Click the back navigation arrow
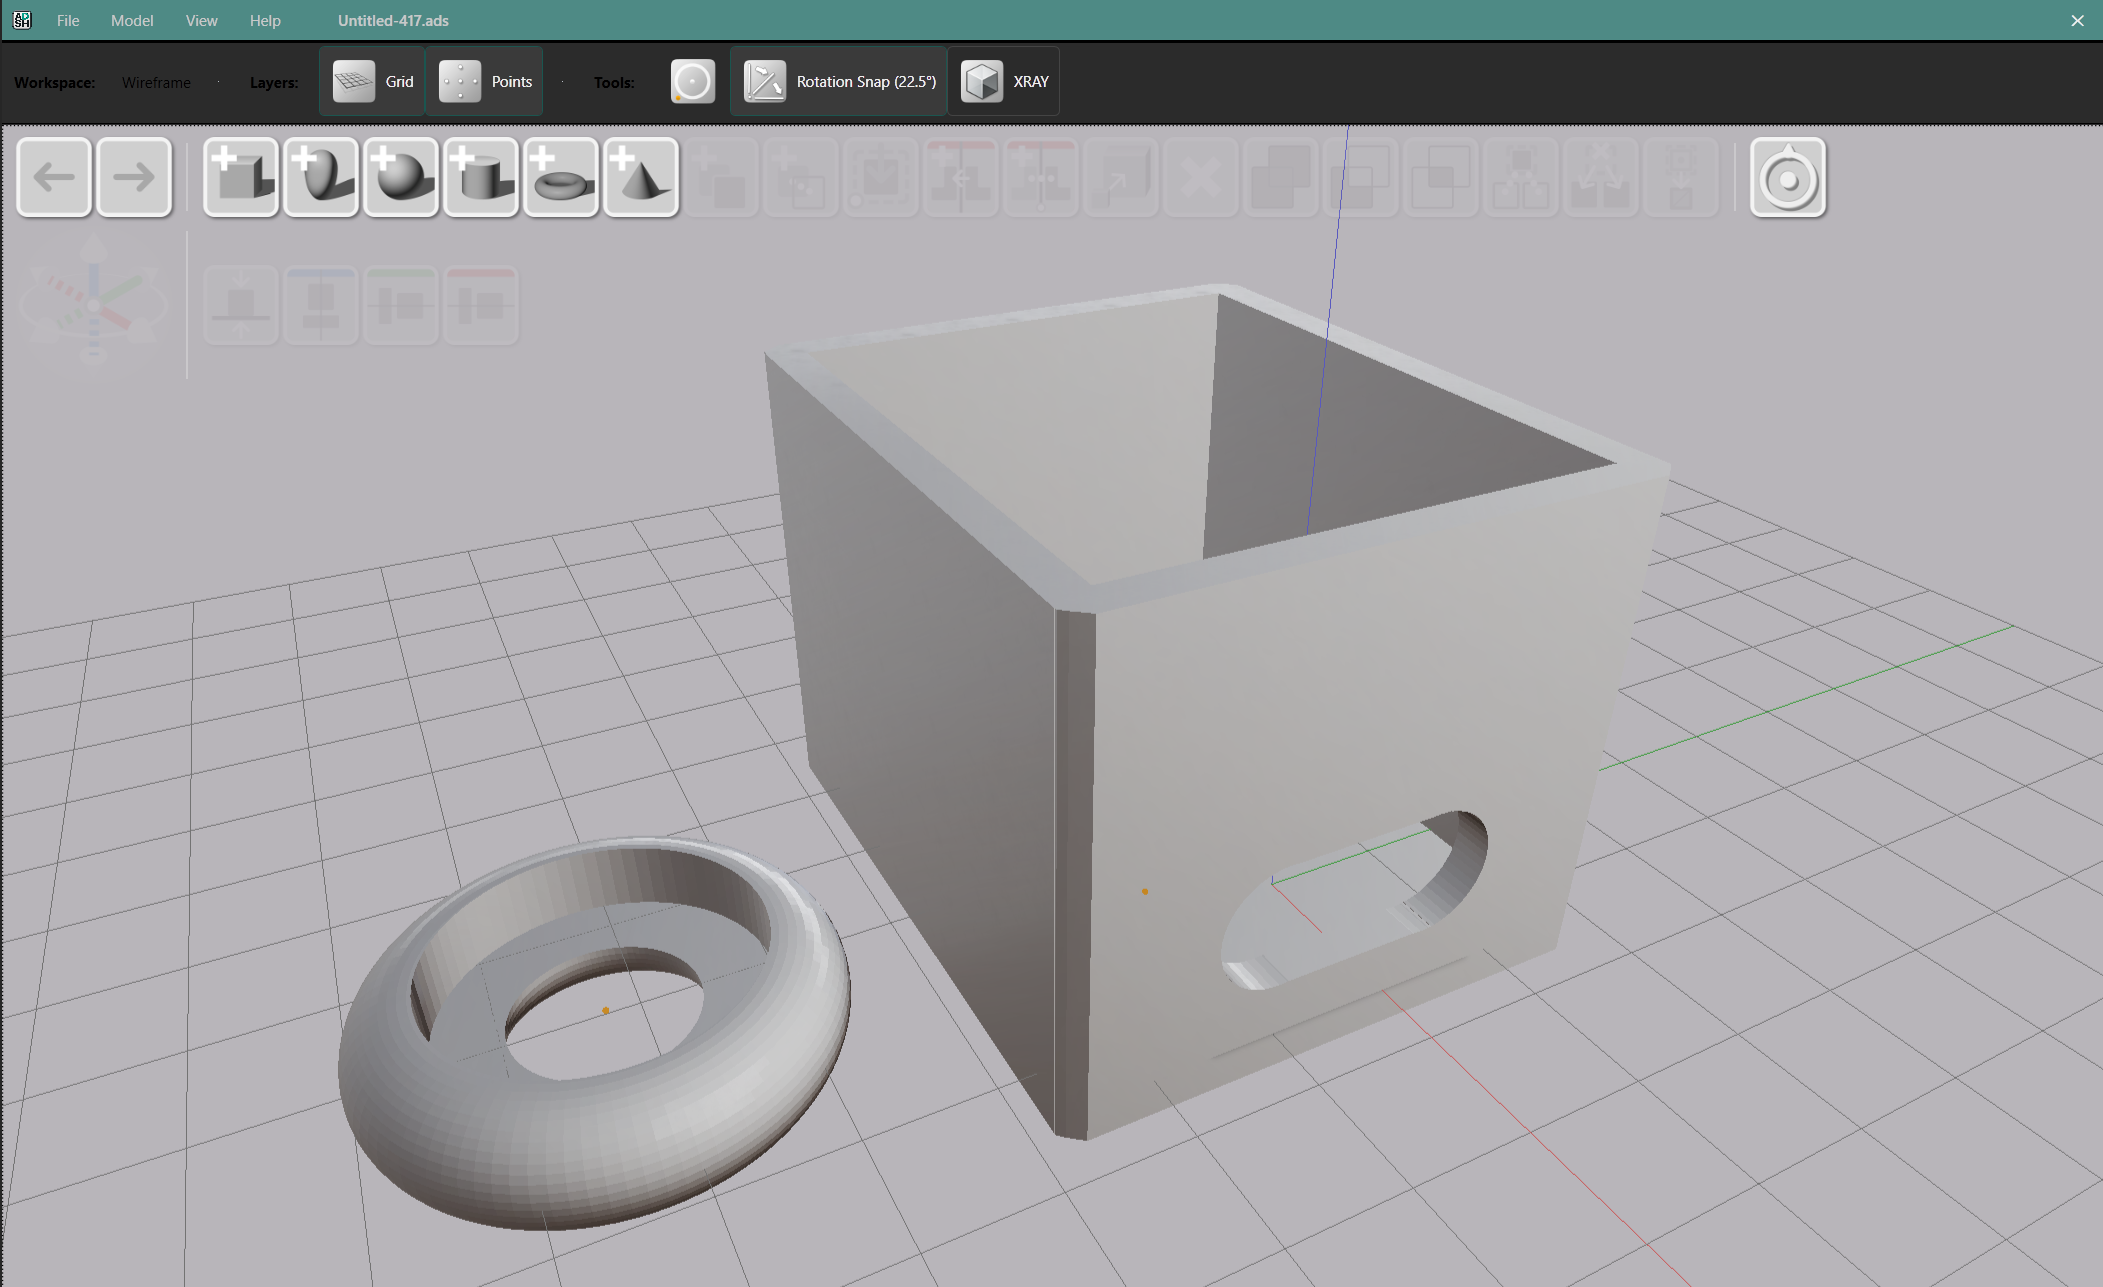 [54, 177]
